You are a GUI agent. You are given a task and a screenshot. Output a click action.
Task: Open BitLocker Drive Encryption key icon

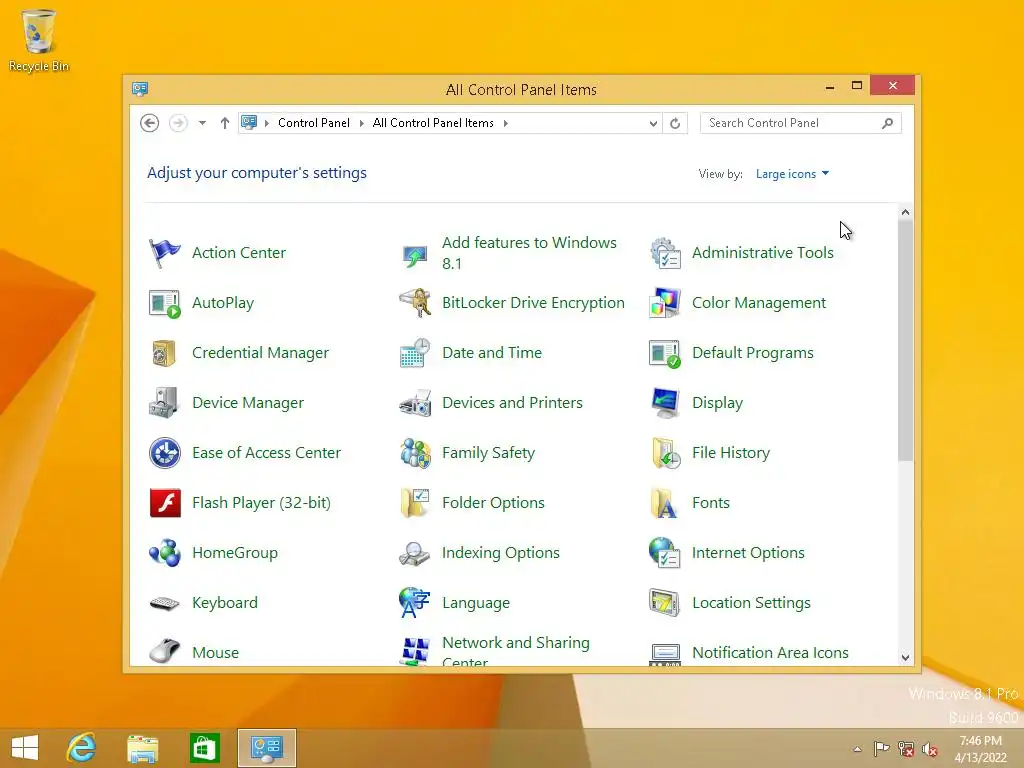(x=415, y=303)
